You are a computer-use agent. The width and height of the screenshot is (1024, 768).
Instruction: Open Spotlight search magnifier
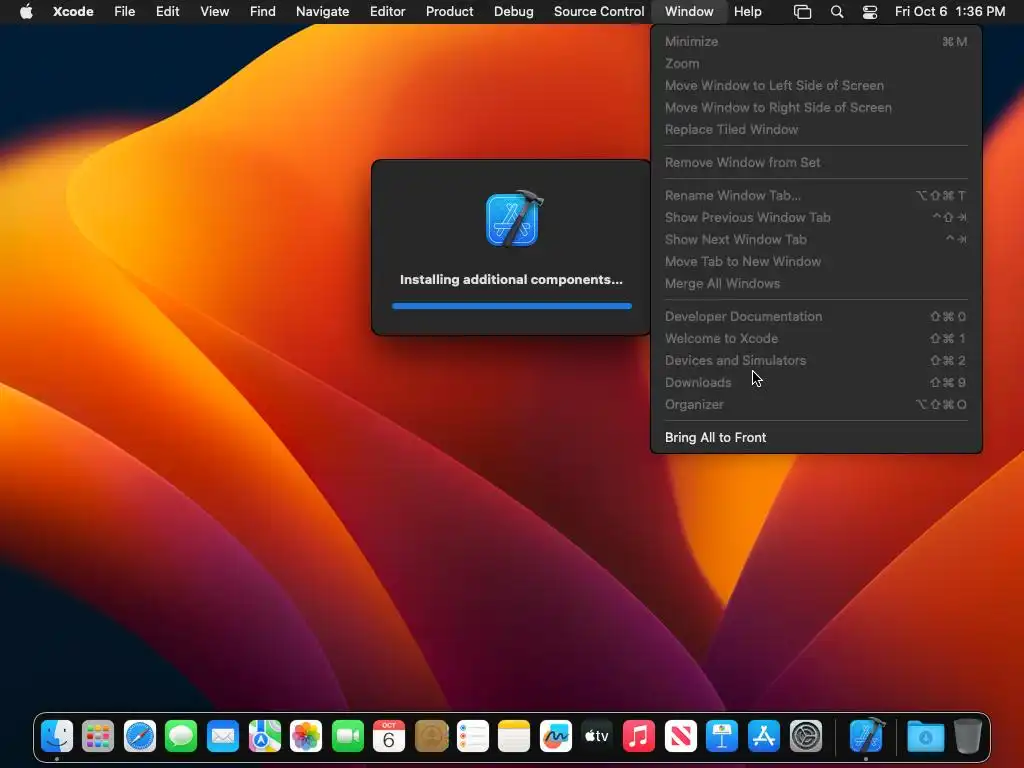coord(837,12)
